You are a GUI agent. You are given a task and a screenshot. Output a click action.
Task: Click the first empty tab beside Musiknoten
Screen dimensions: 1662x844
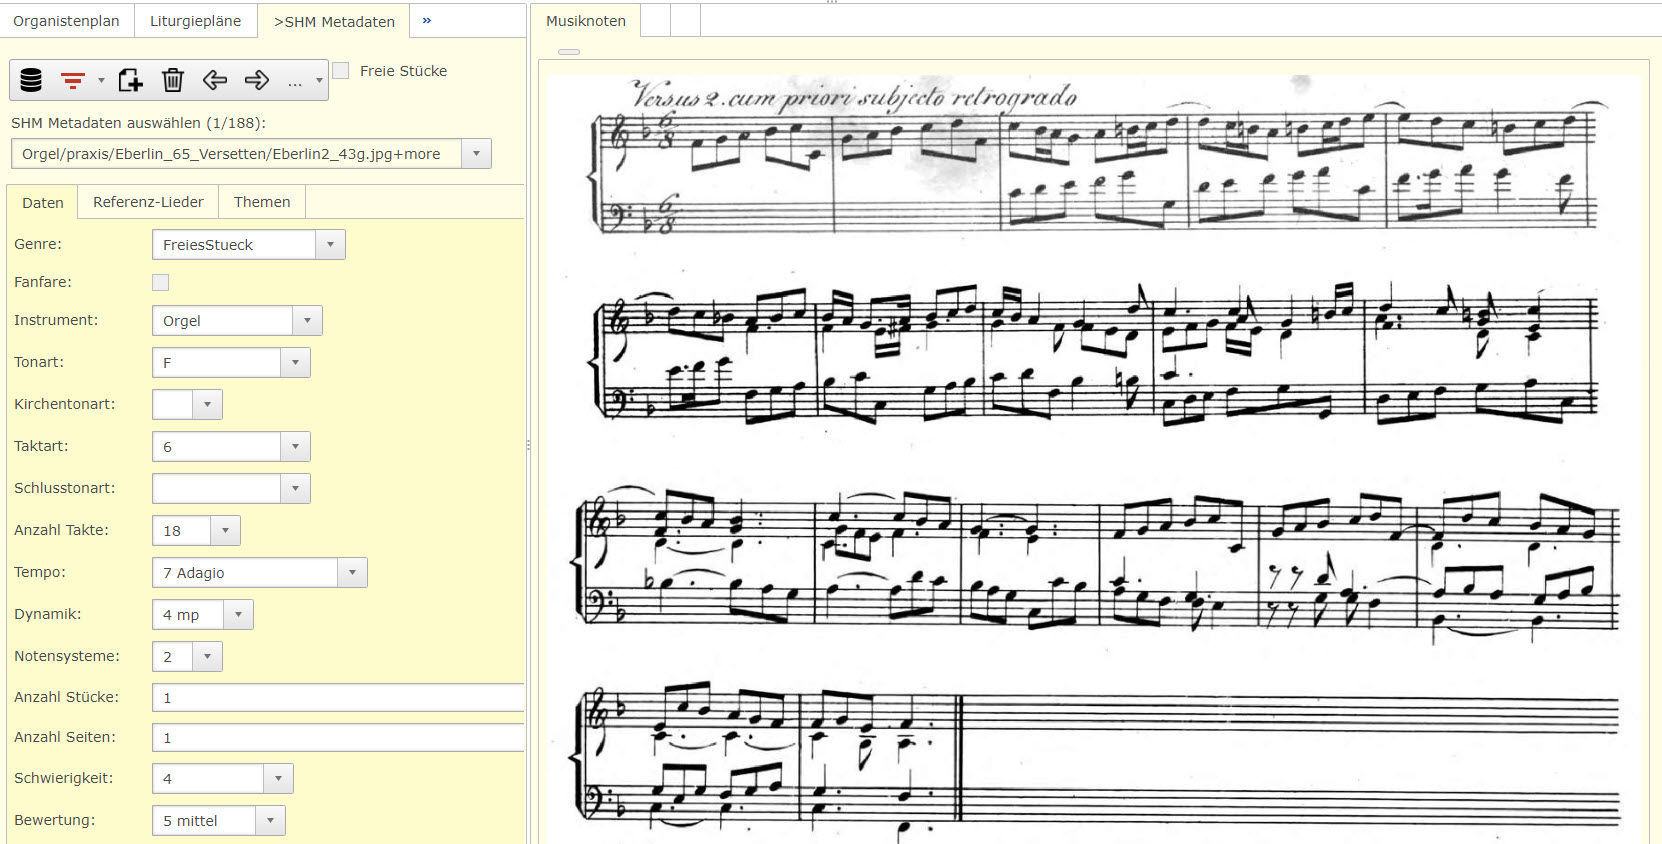[655, 21]
